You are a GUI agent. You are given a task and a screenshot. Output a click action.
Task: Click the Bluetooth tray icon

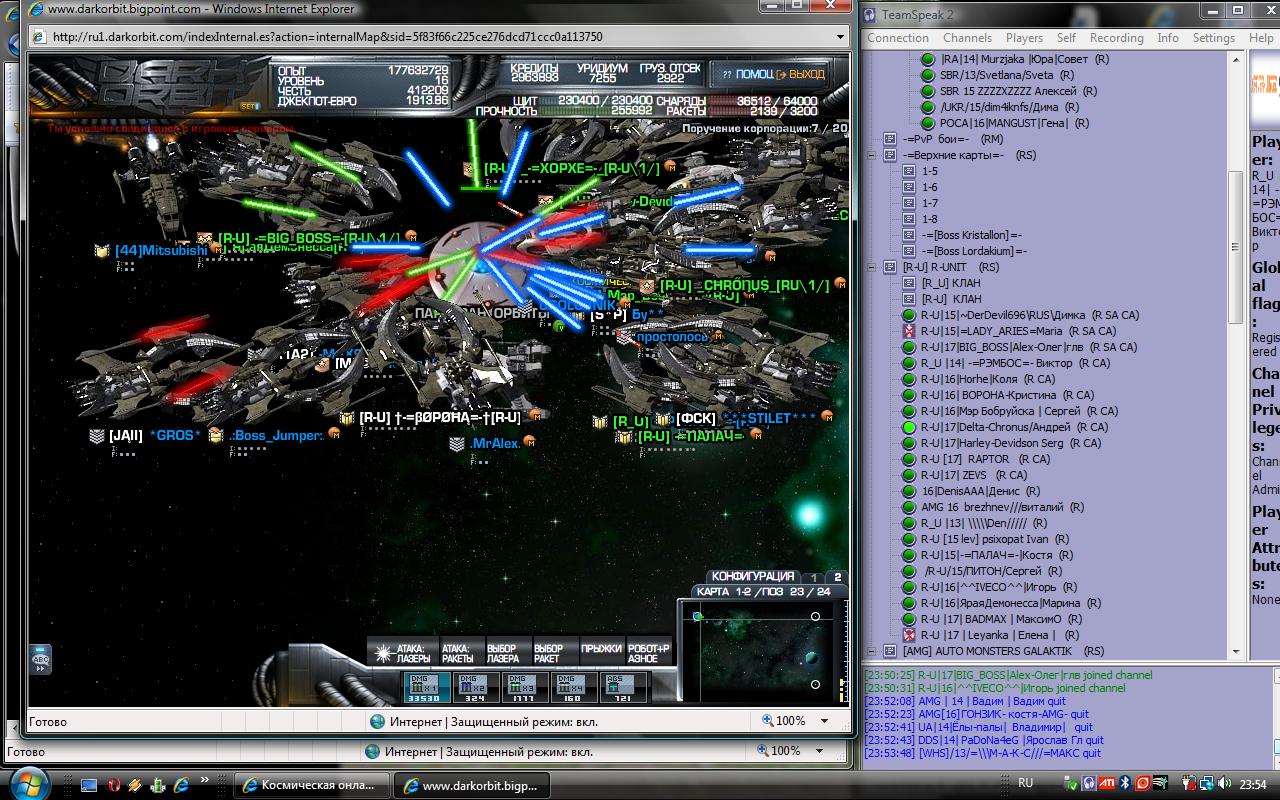point(1125,784)
